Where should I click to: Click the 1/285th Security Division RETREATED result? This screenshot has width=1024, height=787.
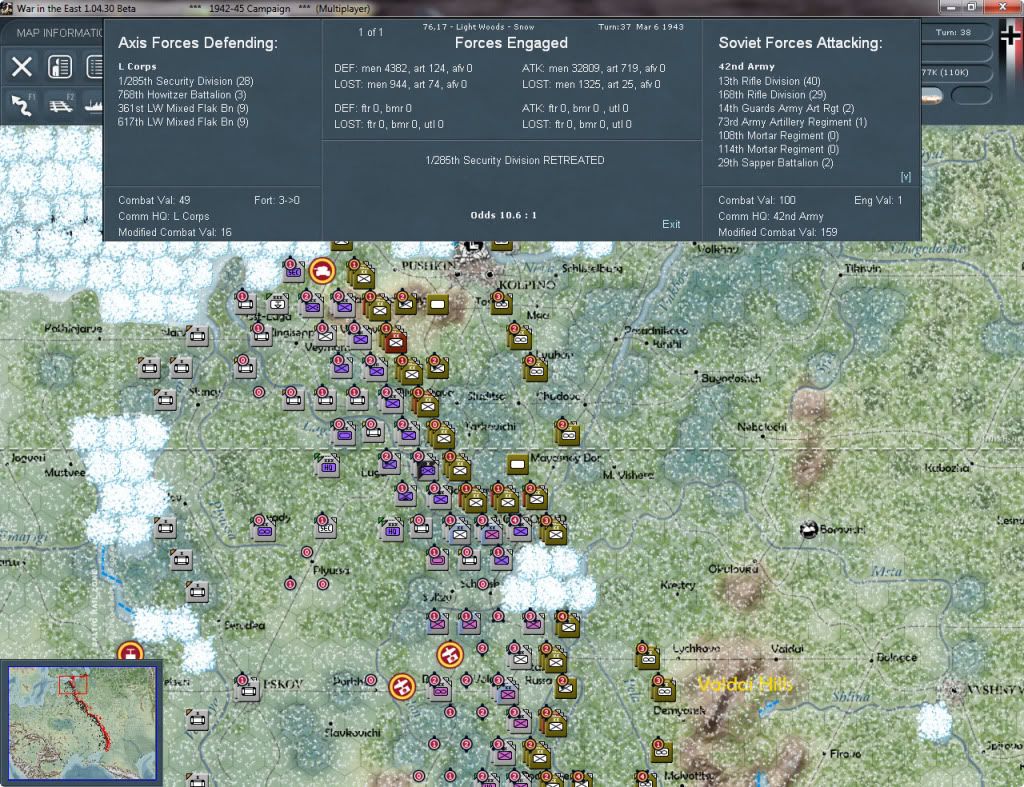point(515,161)
